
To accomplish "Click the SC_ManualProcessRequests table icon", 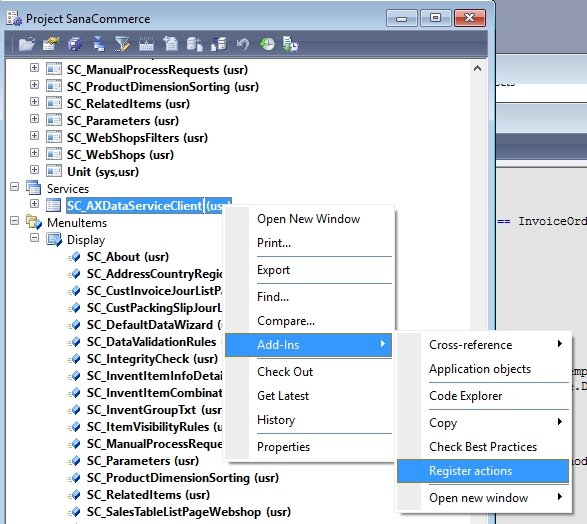I will coord(54,69).
